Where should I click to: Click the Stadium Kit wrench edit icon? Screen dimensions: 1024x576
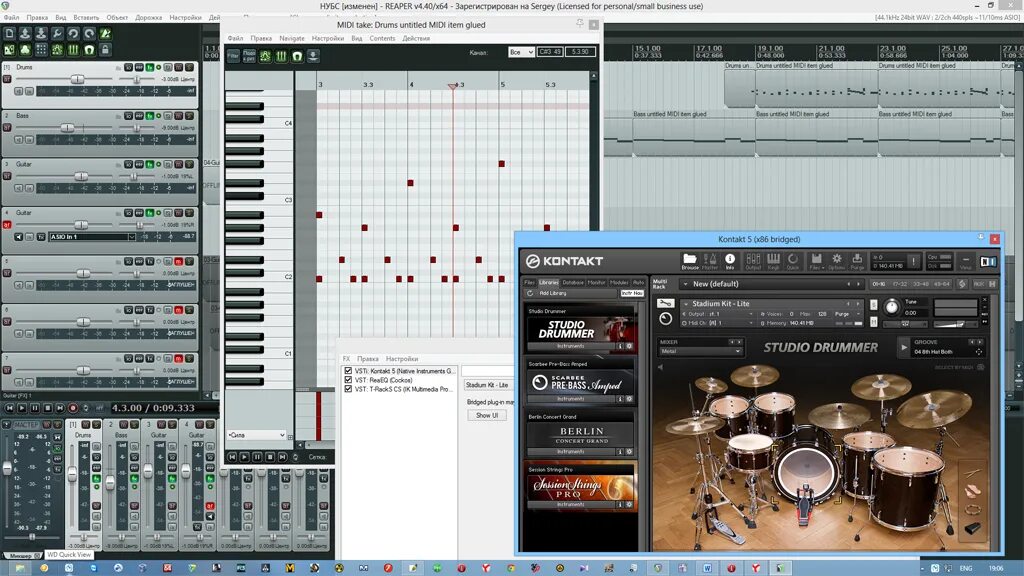[x=665, y=303]
